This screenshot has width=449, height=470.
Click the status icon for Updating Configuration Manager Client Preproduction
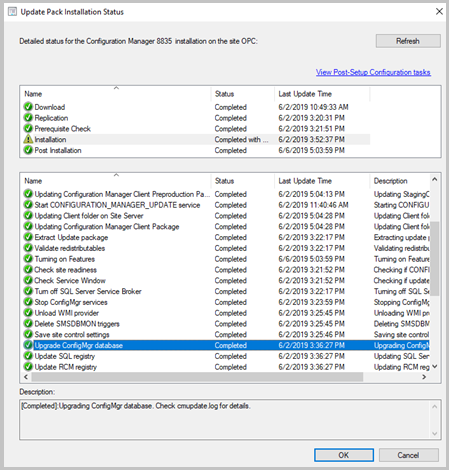point(28,194)
